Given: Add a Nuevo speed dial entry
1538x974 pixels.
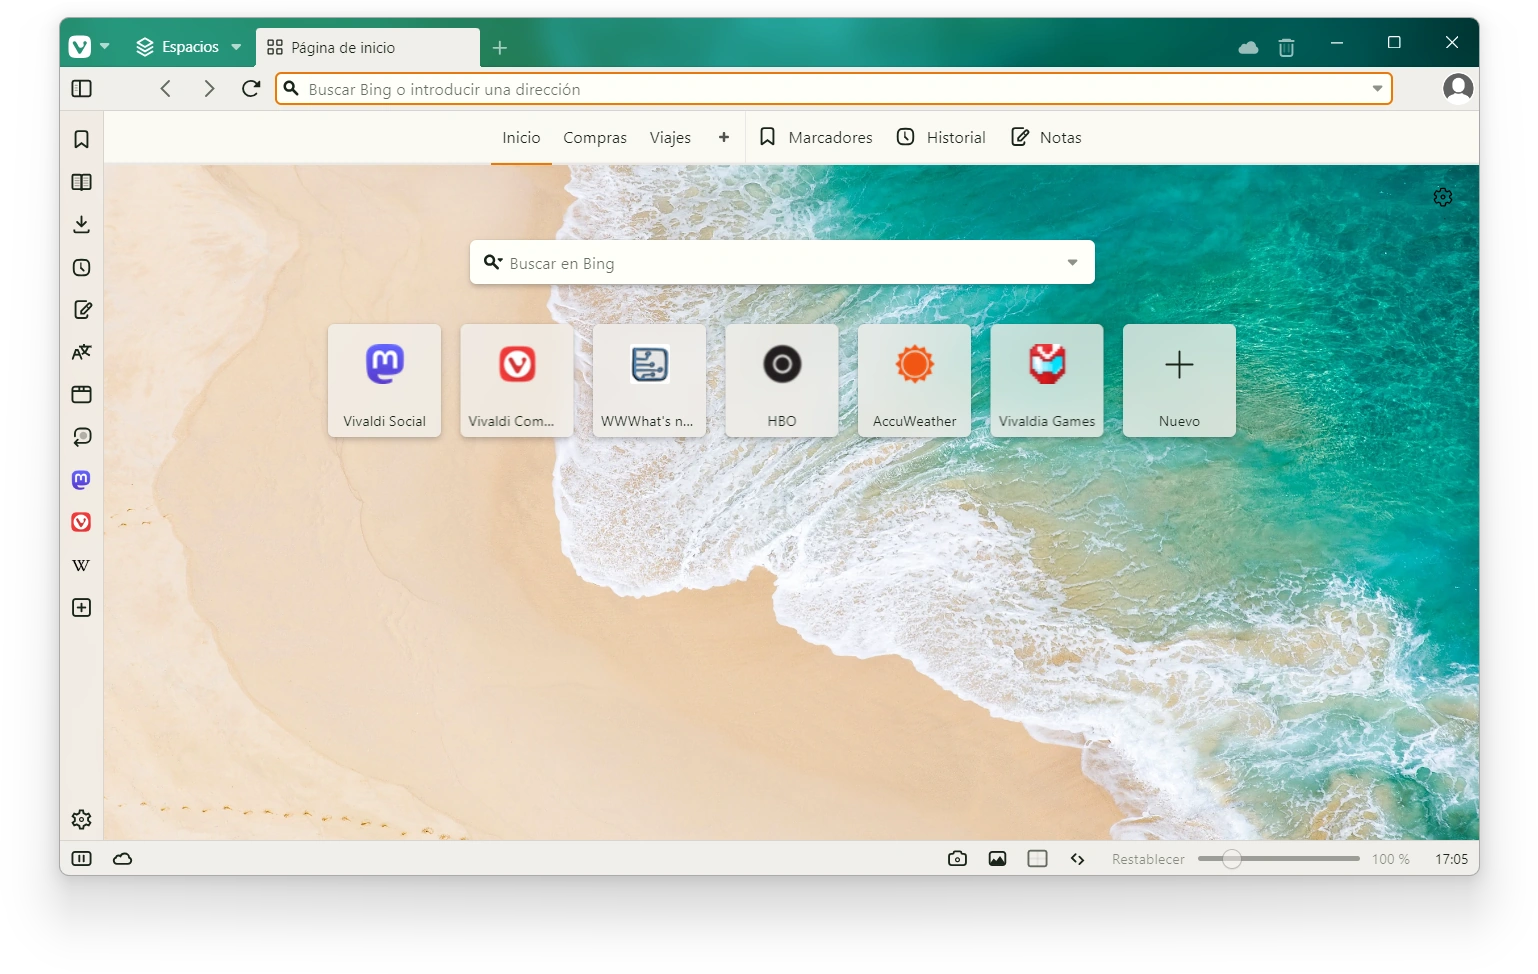Looking at the screenshot, I should coord(1180,380).
